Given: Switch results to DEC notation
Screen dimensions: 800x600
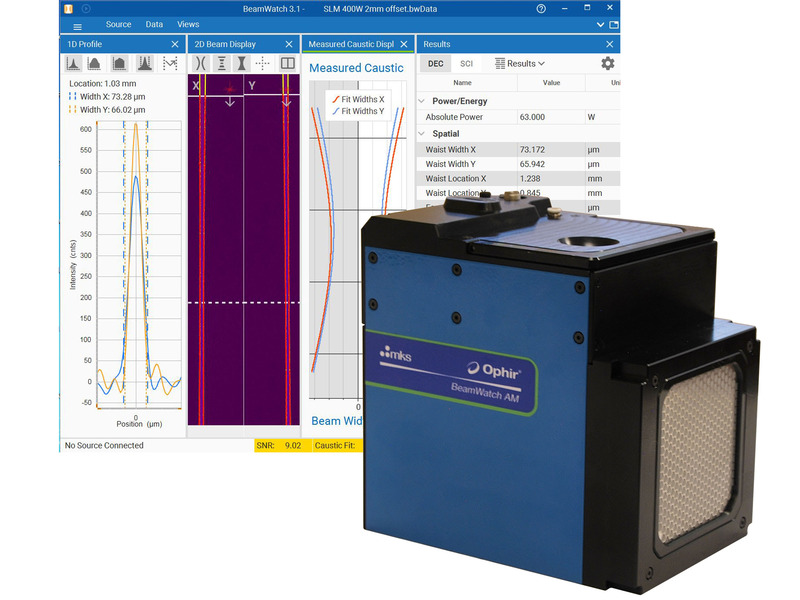Looking at the screenshot, I should click(x=436, y=63).
